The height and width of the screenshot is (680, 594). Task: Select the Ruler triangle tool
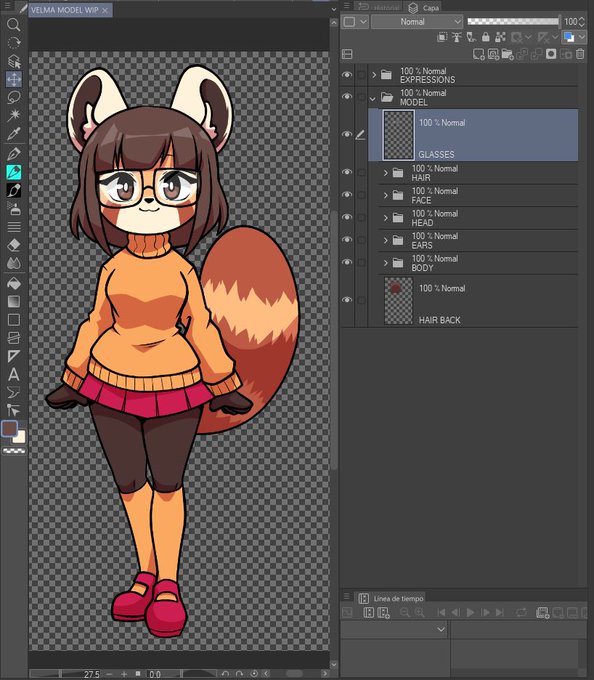(13, 356)
